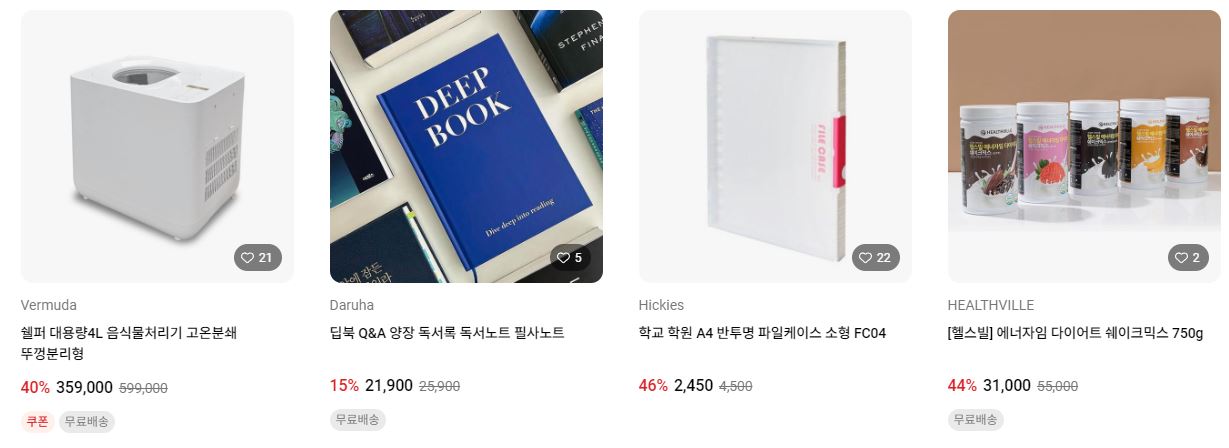Add the file case to wishlist via heart
This screenshot has height=448, width=1229.
click(x=876, y=258)
